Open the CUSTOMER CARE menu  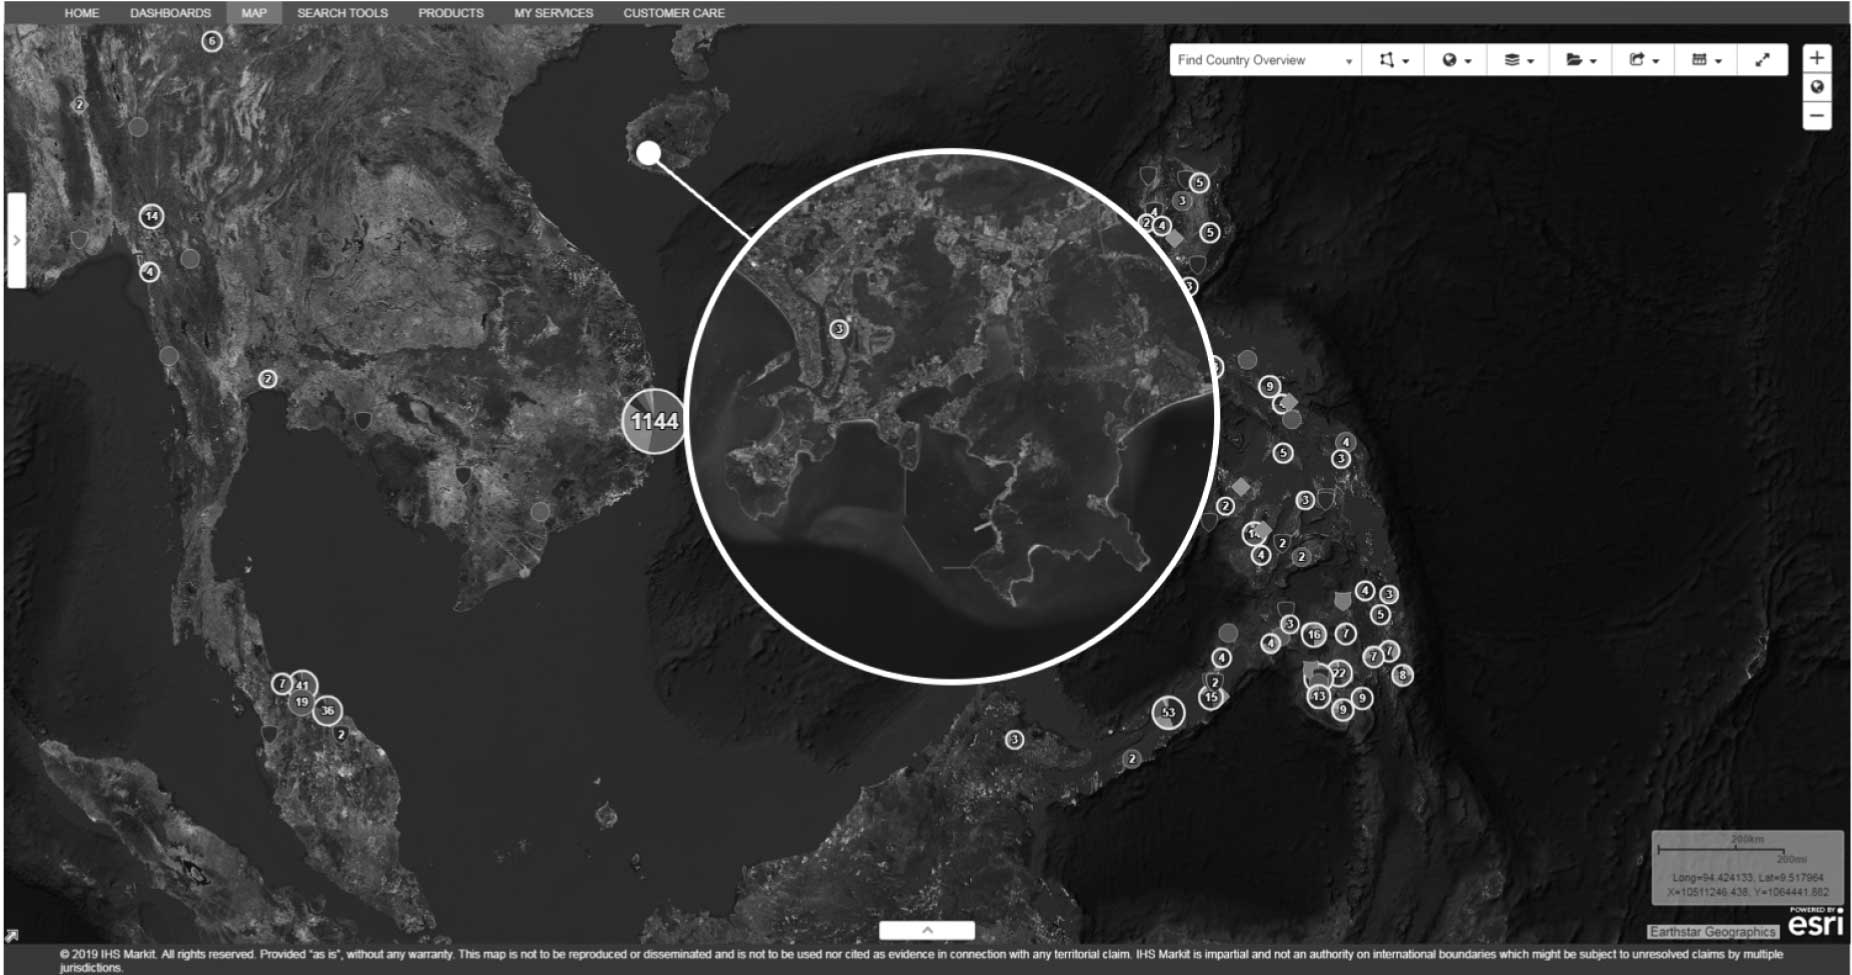(674, 13)
